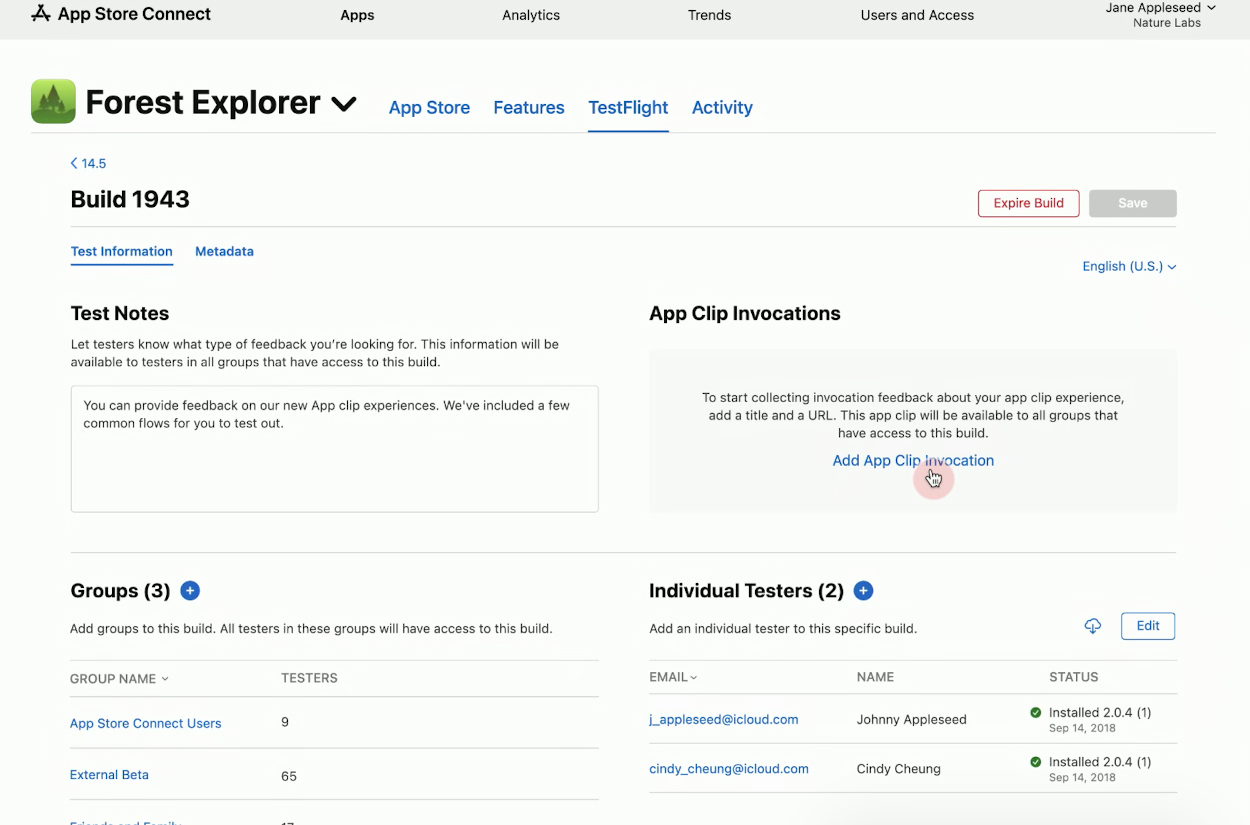Click the Build 1943 heading
The image size is (1250, 825).
coord(130,199)
